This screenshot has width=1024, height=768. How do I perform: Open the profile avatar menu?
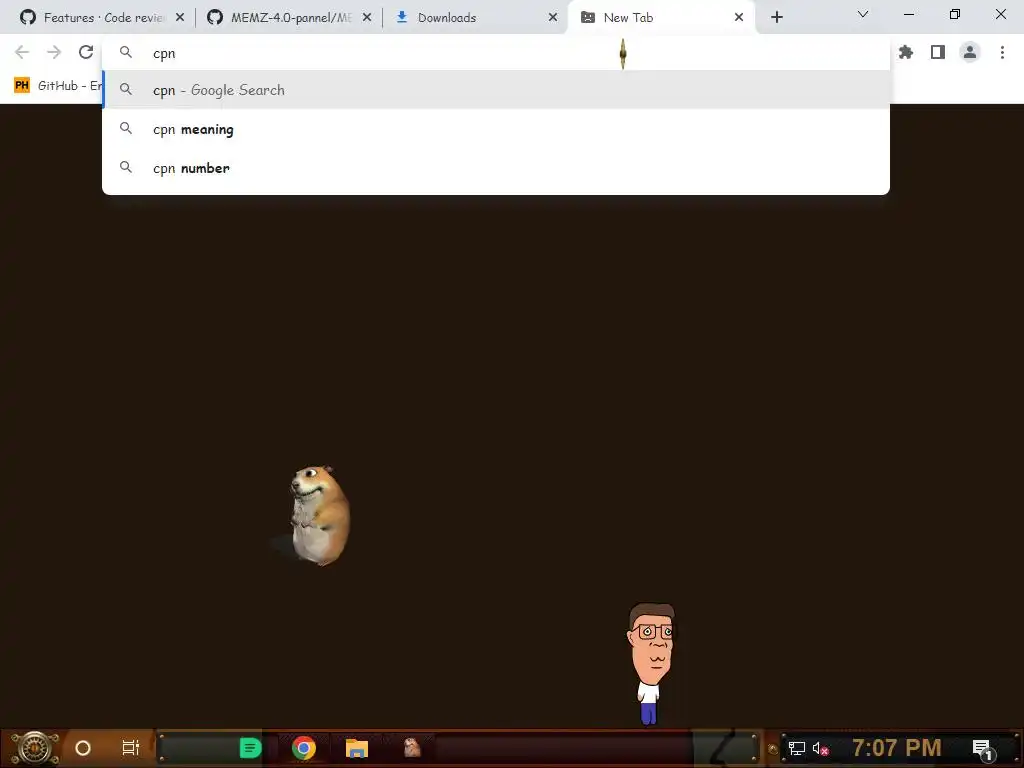[x=970, y=52]
